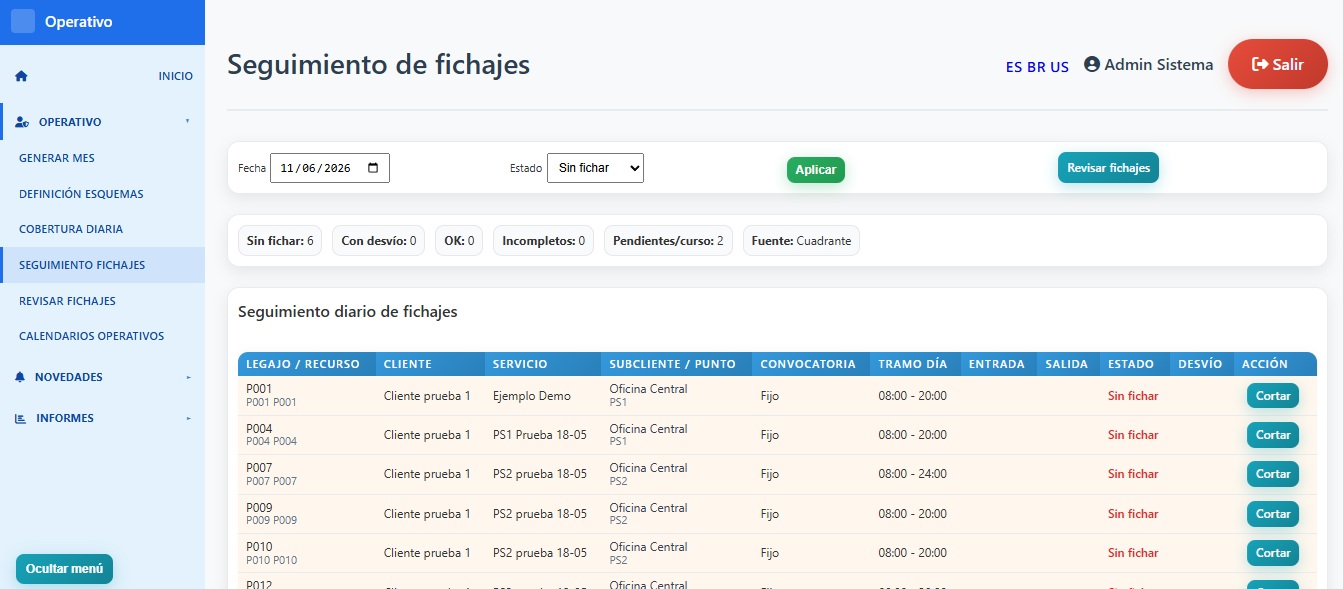Viewport: 1343px width, 589px height.
Task: Click the TRAMO DÍA column header
Action: coord(915,364)
